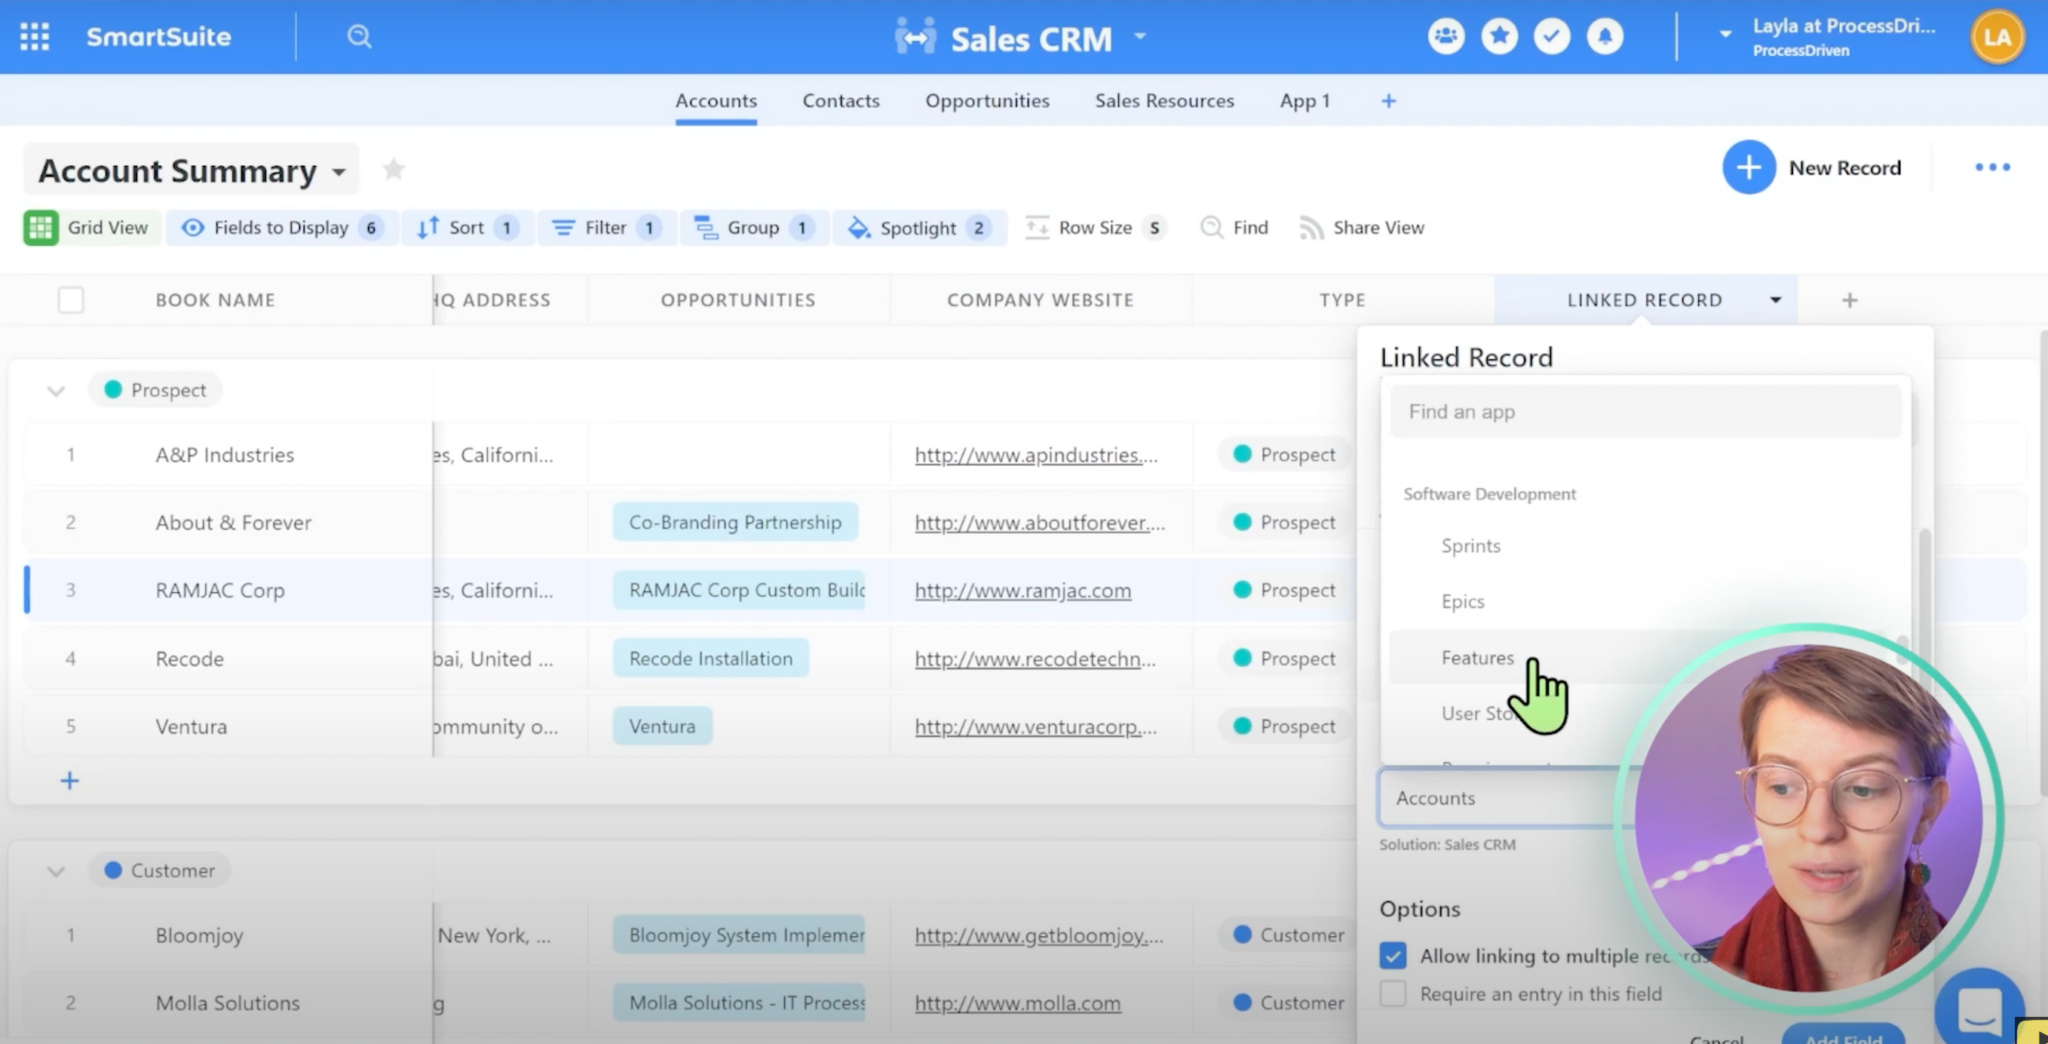Click the Ventura opportunity chip

(x=662, y=727)
